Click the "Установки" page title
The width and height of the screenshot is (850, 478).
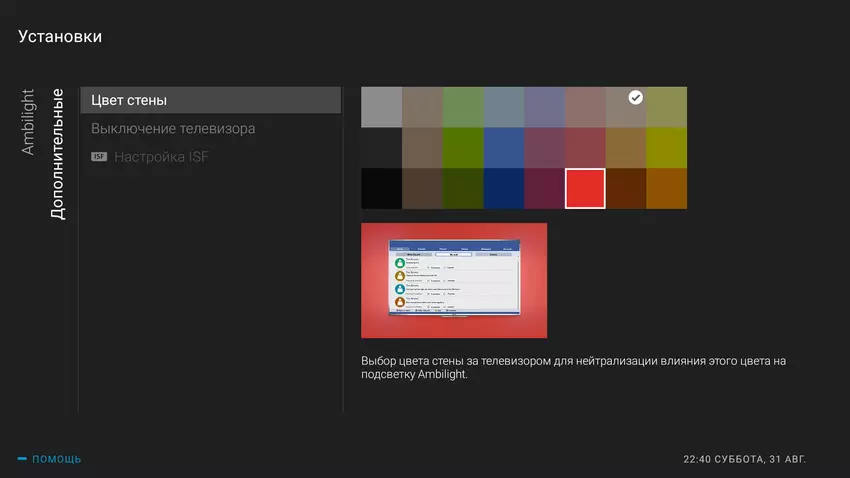pos(60,37)
